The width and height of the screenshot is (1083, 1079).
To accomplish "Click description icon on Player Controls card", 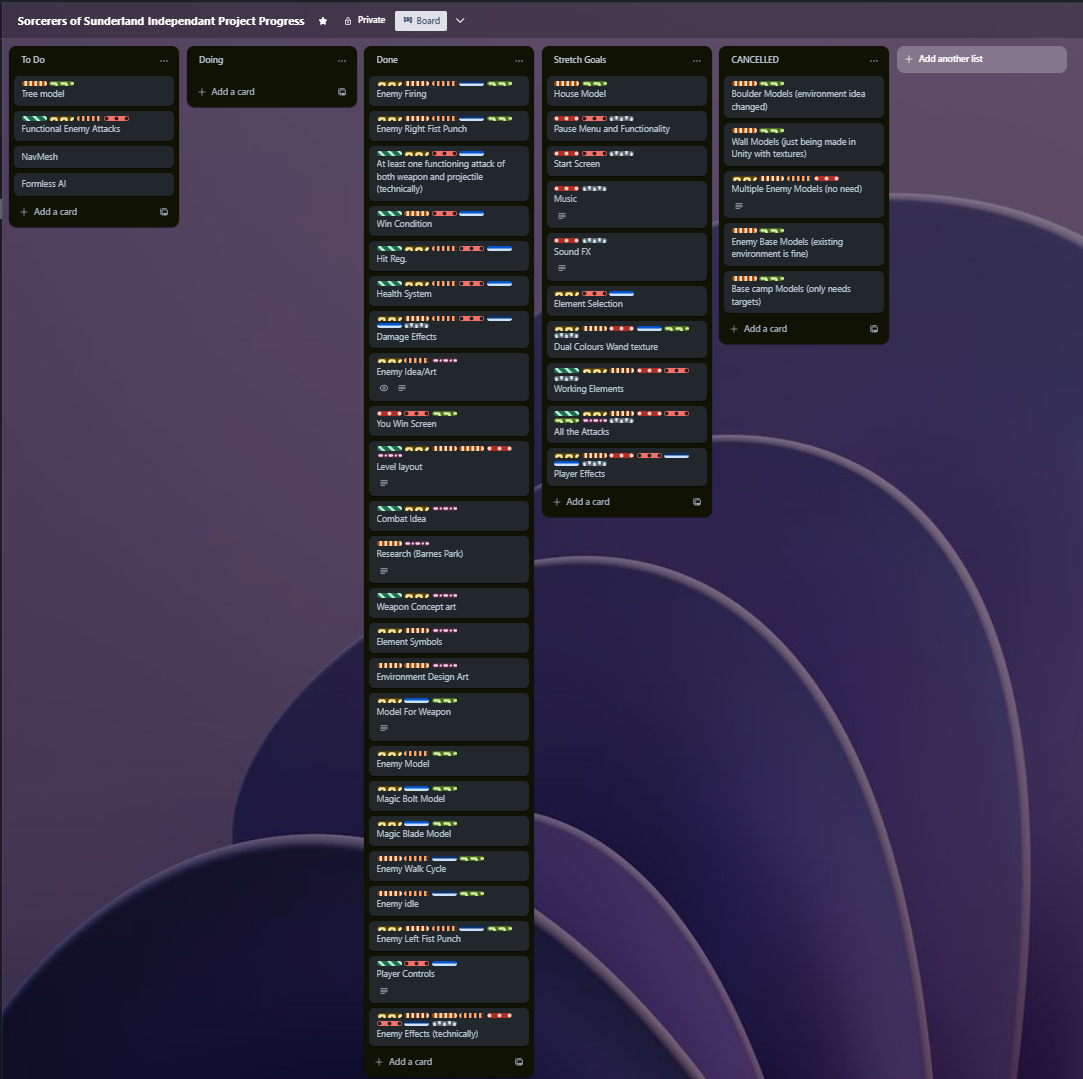I will 384,991.
